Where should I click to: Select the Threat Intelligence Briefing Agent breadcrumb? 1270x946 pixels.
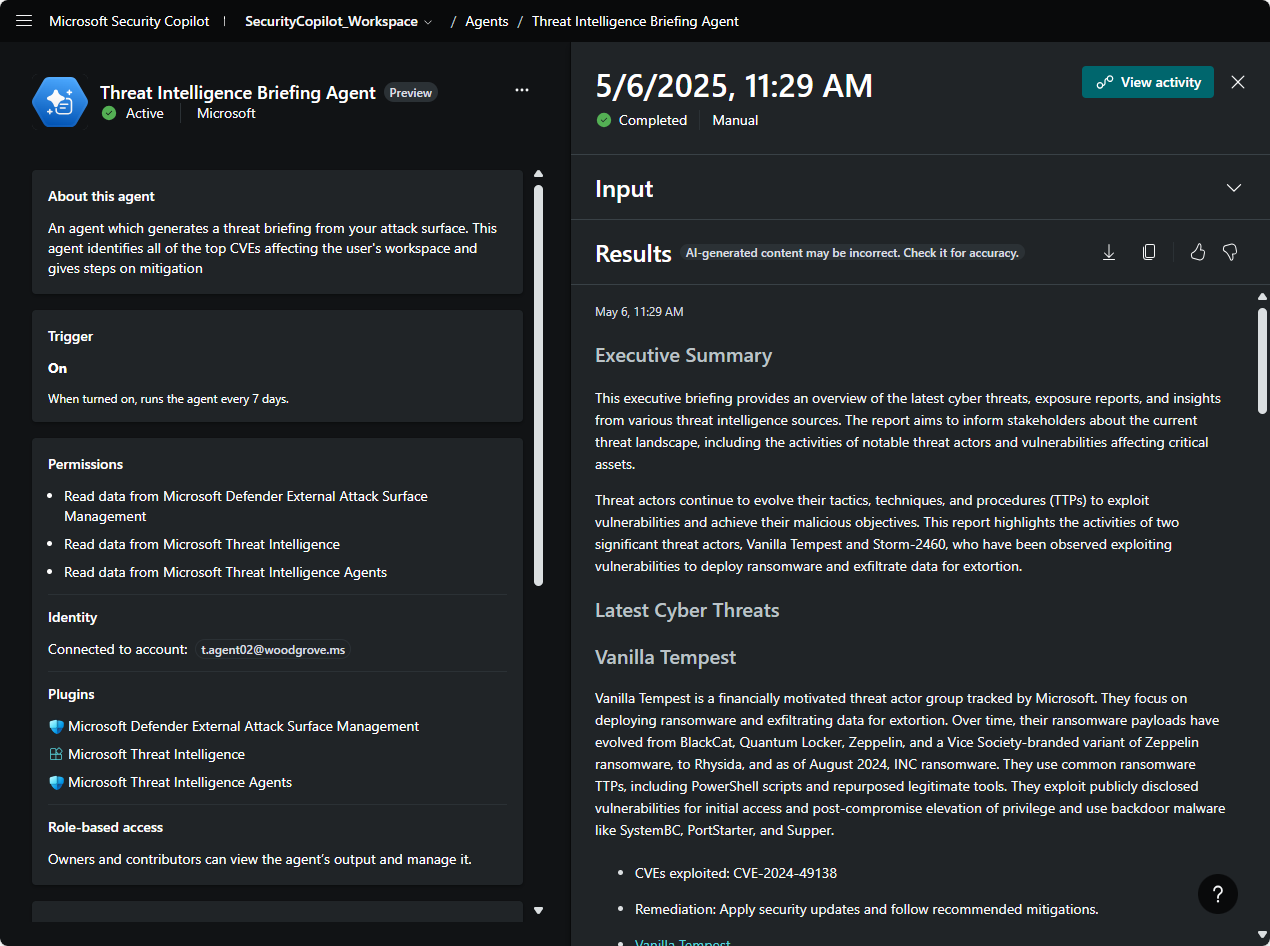point(635,21)
